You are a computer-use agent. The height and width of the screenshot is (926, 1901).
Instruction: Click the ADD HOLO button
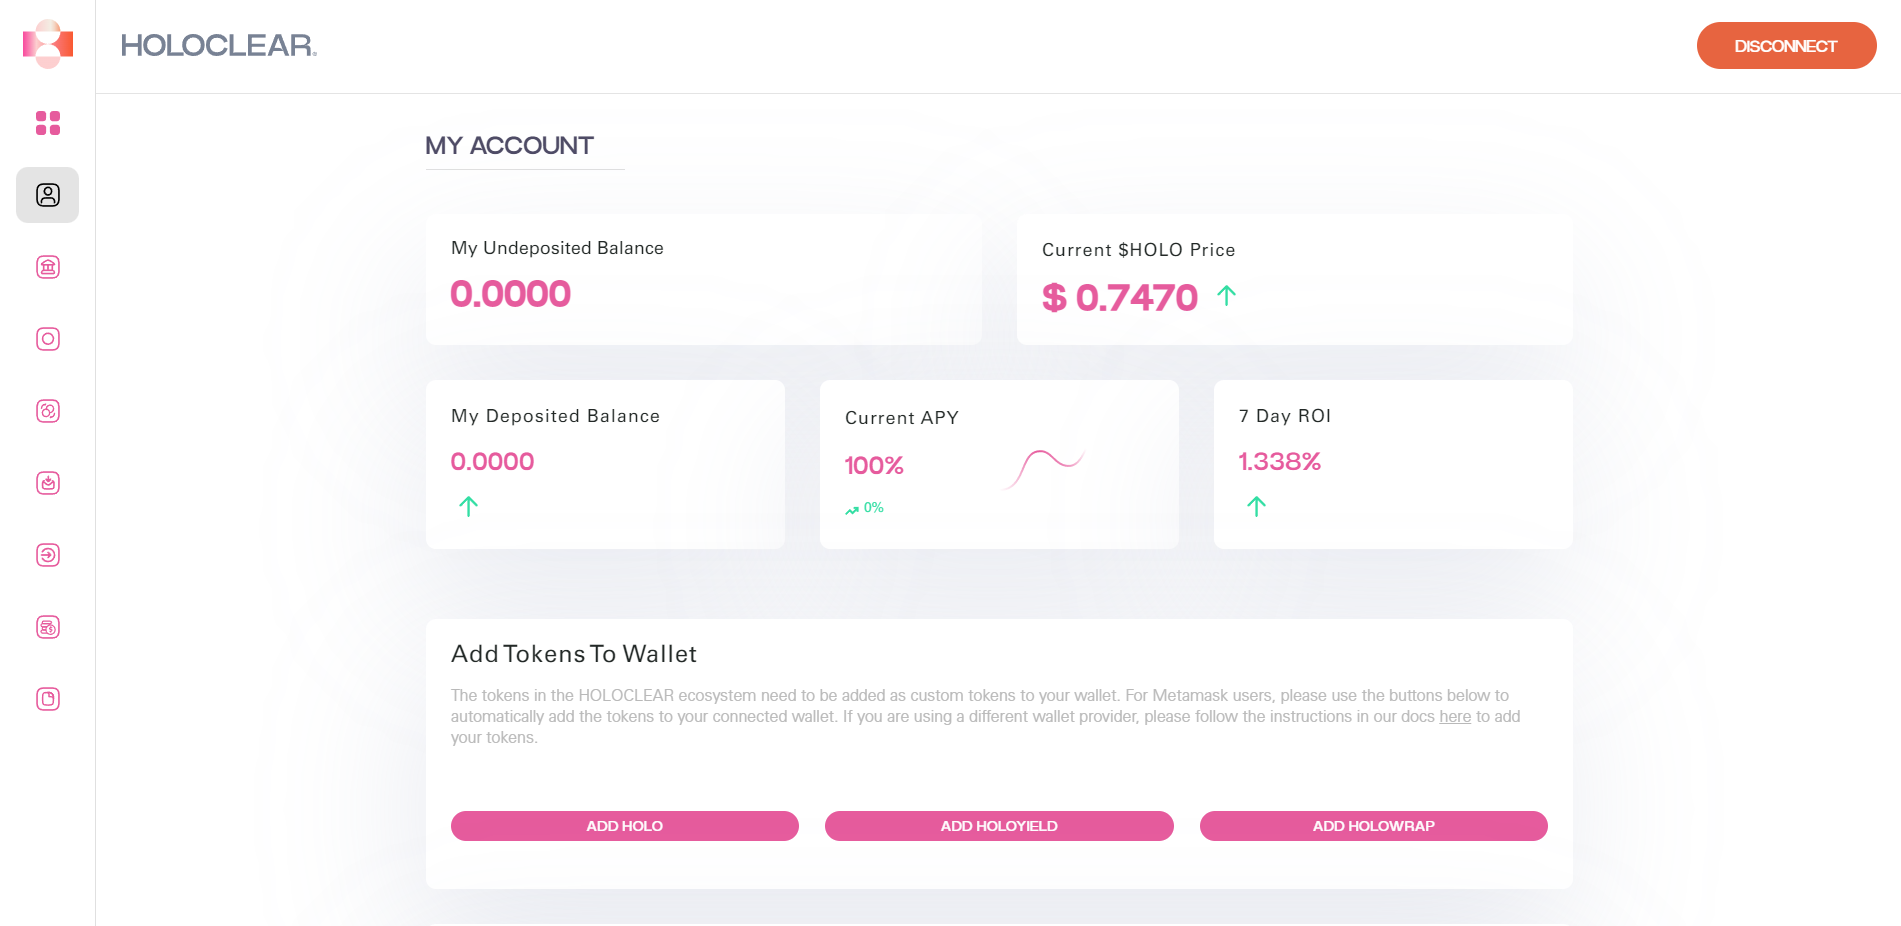point(624,826)
